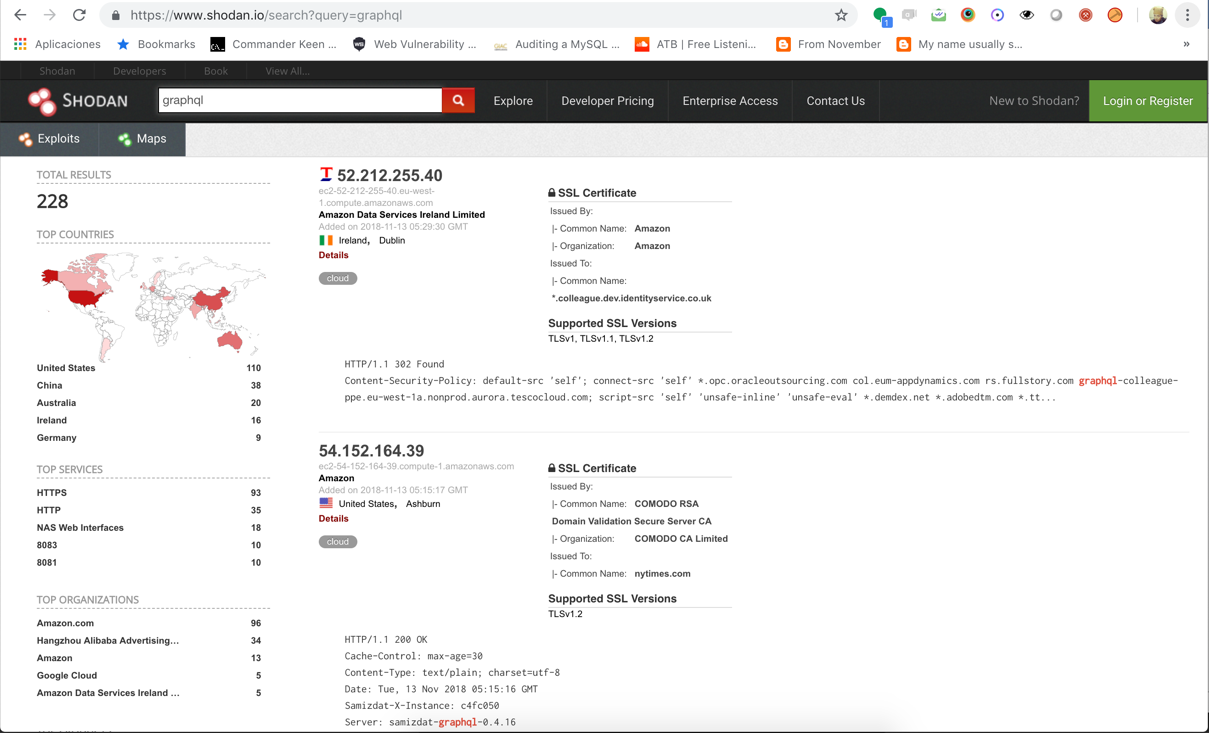Bookmark this page with the star icon
Image resolution: width=1209 pixels, height=733 pixels.
(841, 15)
